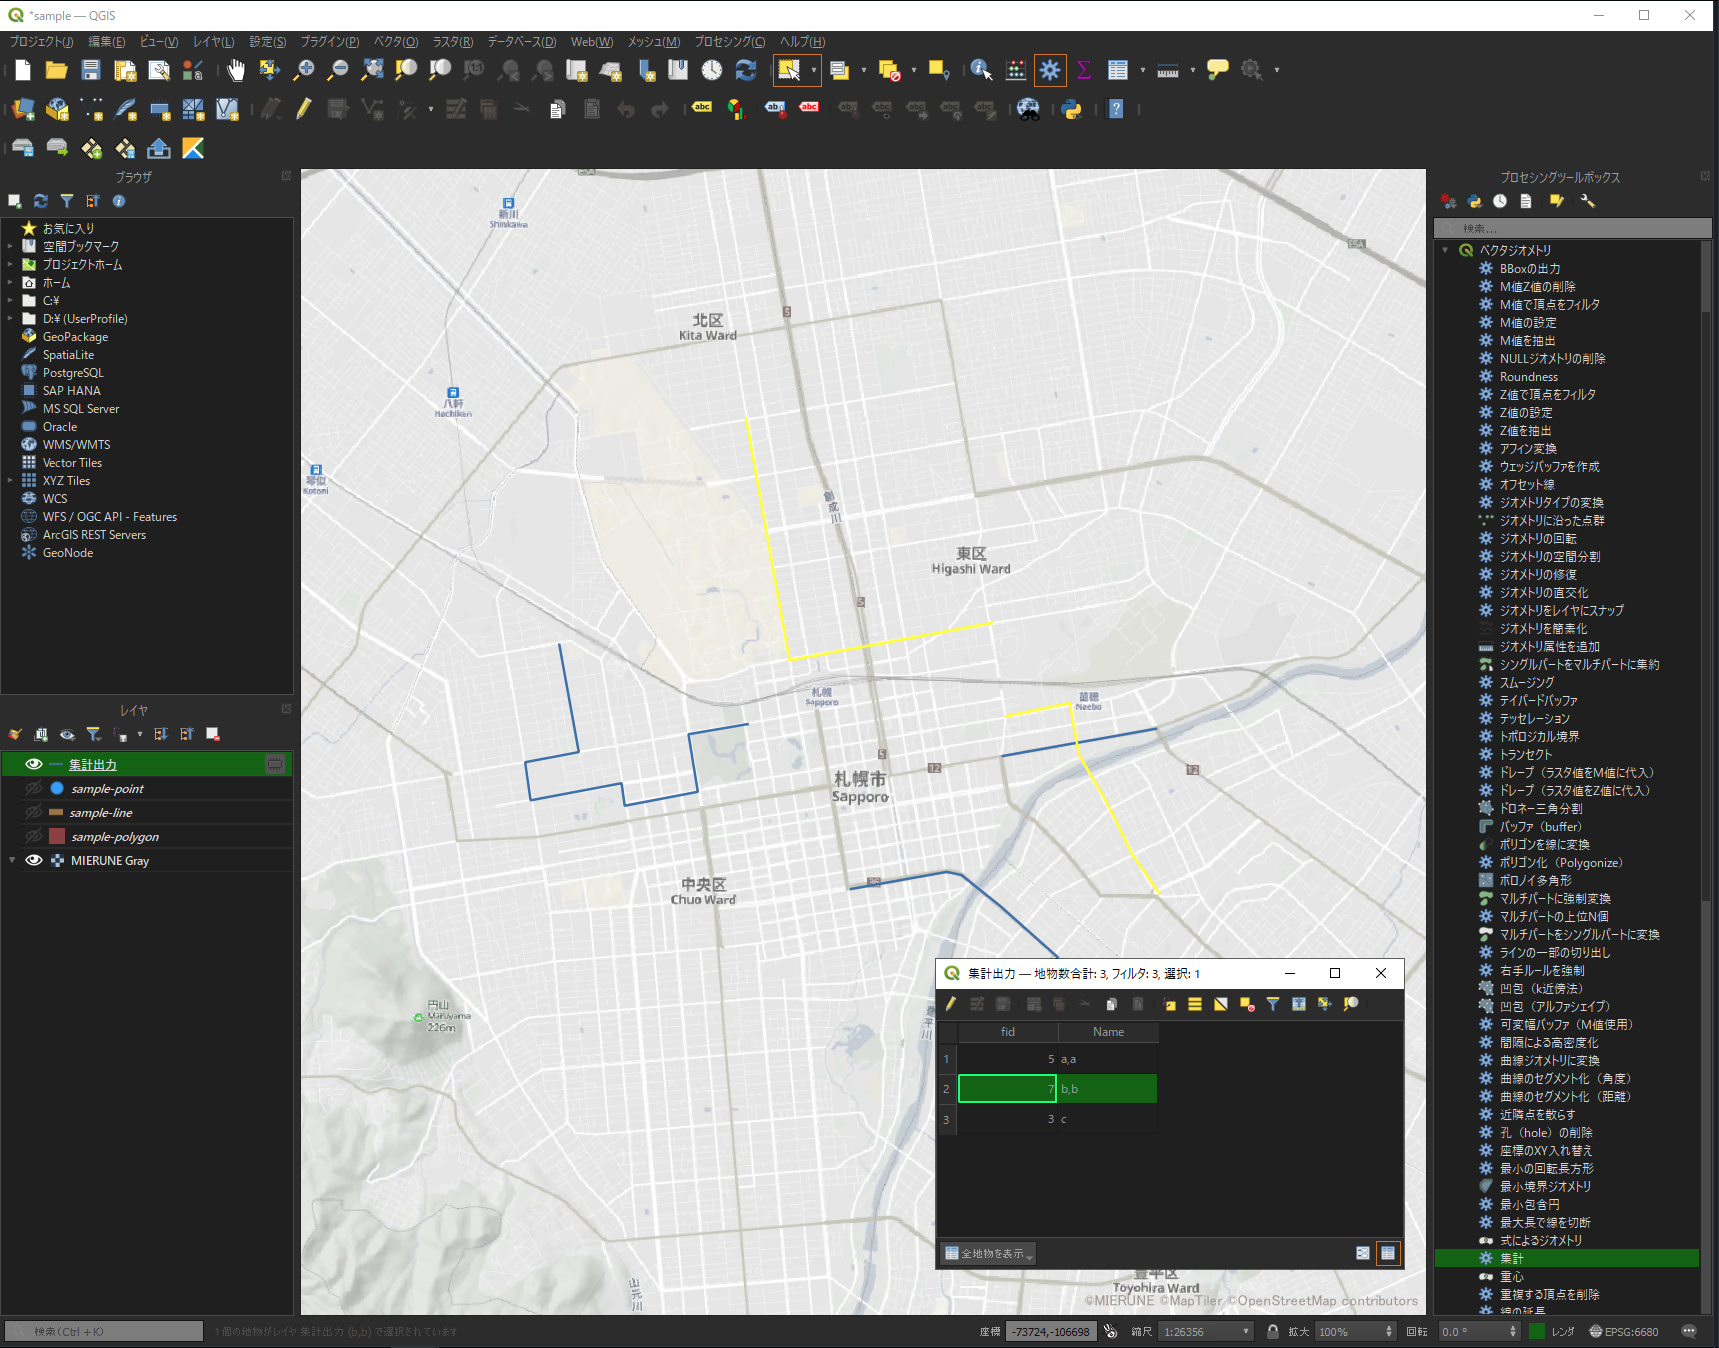Open the scale 1:26356 dropdown
The height and width of the screenshot is (1348, 1719).
point(1246,1331)
